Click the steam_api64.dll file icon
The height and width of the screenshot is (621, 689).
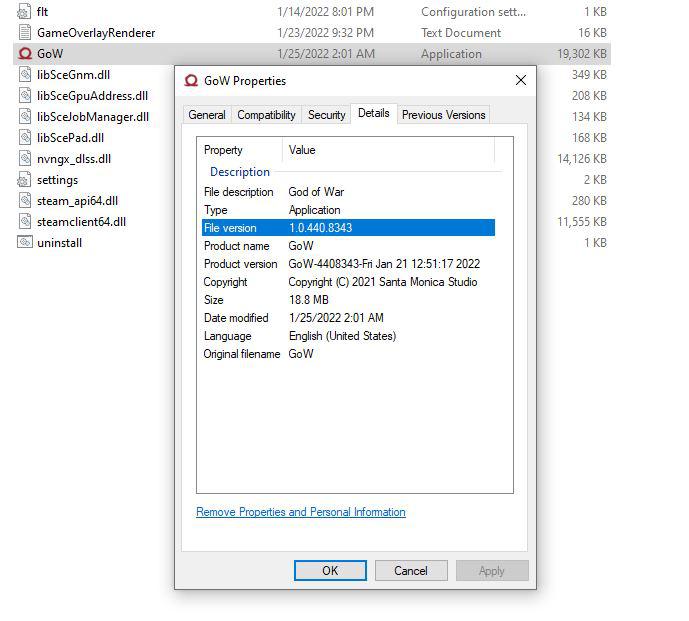(25, 201)
